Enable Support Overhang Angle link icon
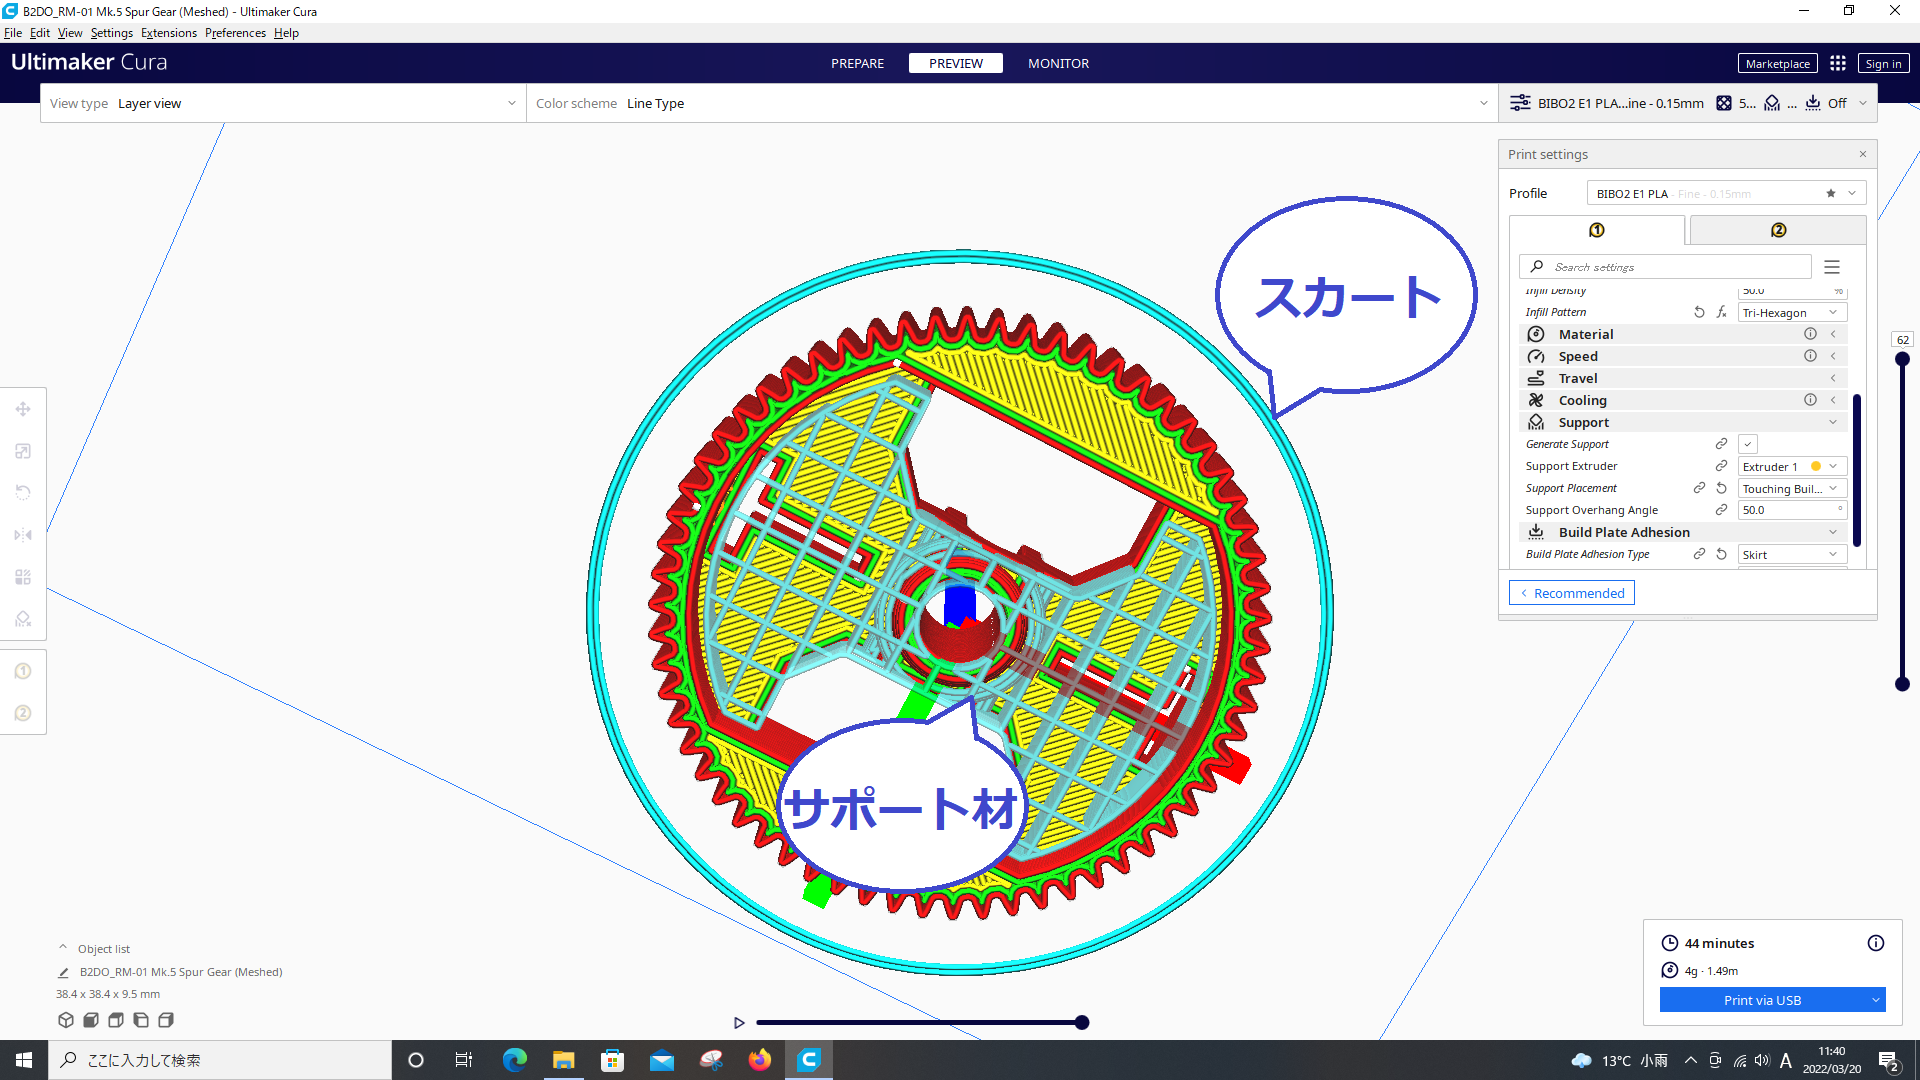 click(1722, 509)
